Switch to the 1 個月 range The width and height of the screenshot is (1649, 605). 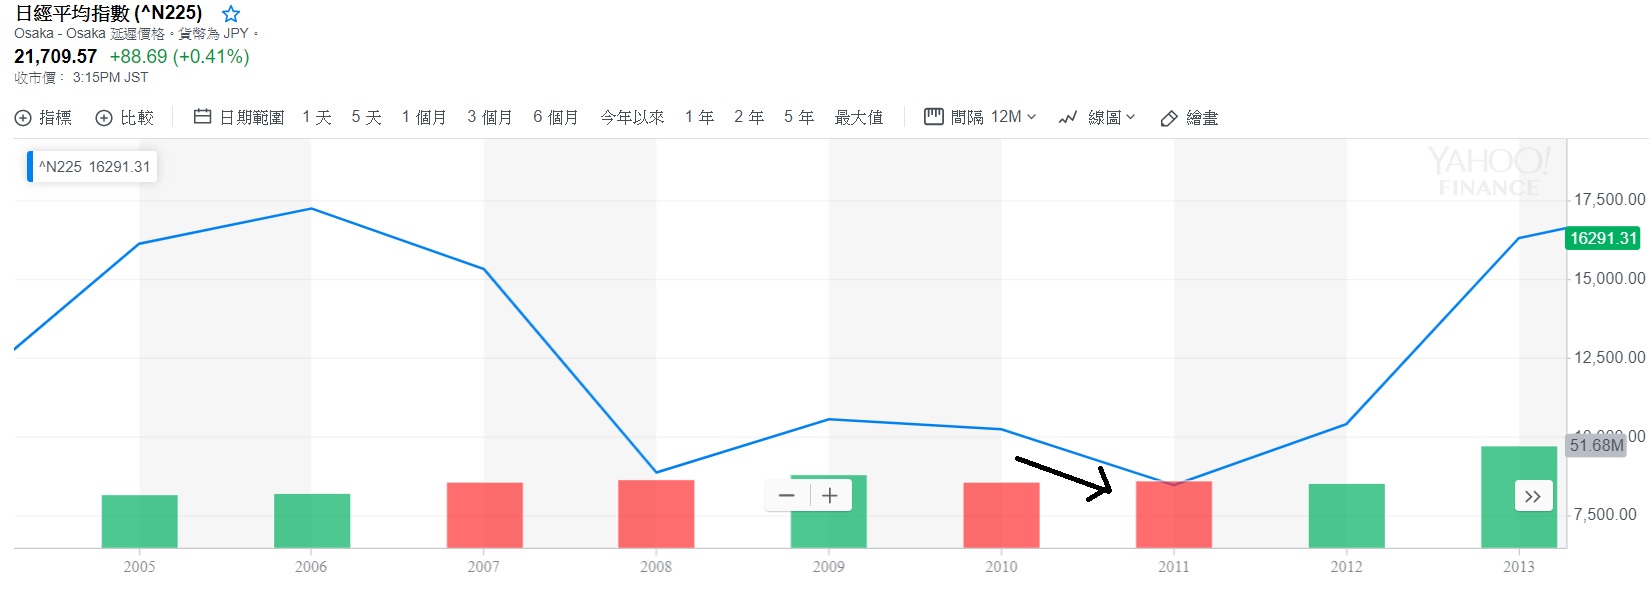[424, 117]
